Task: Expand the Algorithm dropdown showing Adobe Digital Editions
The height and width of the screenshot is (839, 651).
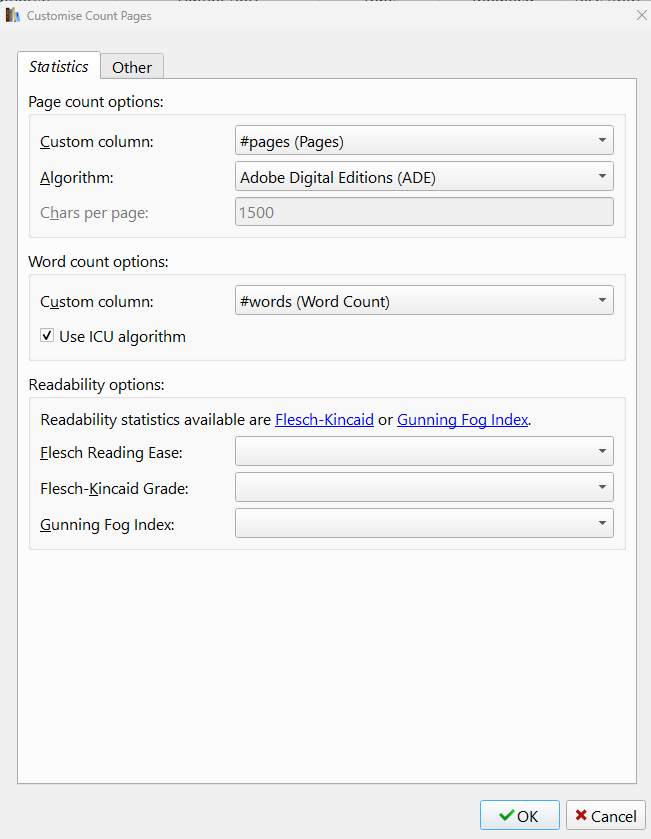Action: pos(424,177)
